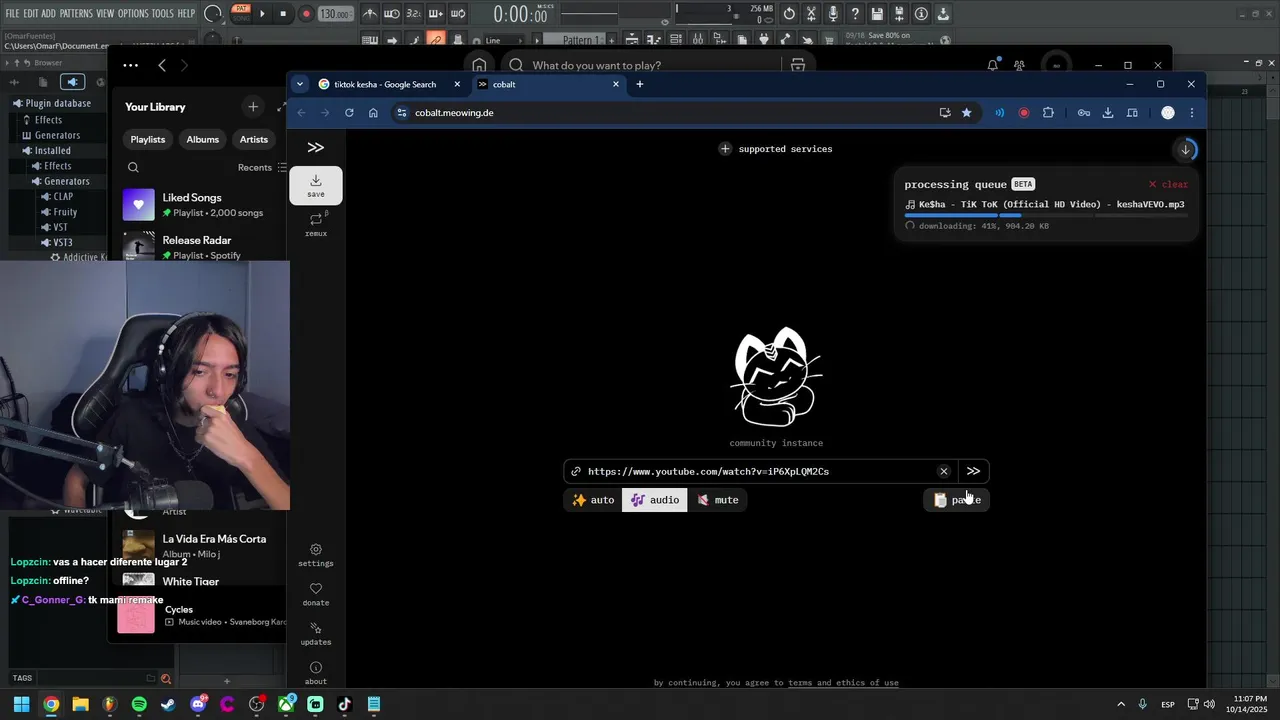
Task: Select mute download mode
Action: click(717, 500)
